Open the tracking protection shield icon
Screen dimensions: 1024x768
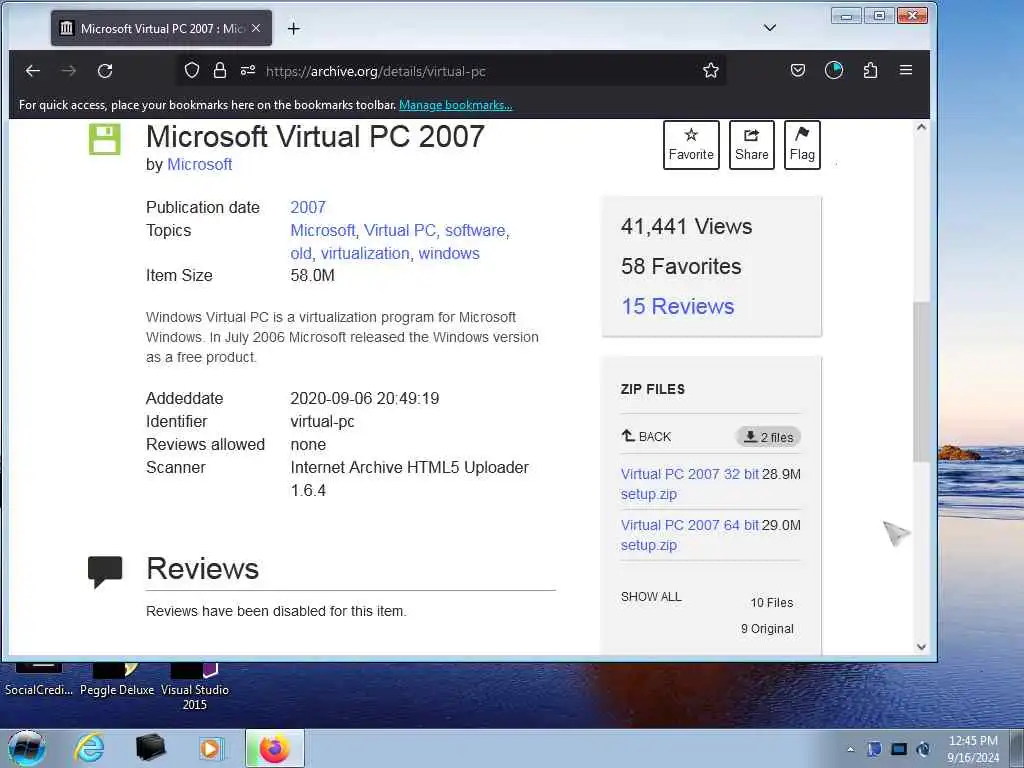pyautogui.click(x=191, y=71)
